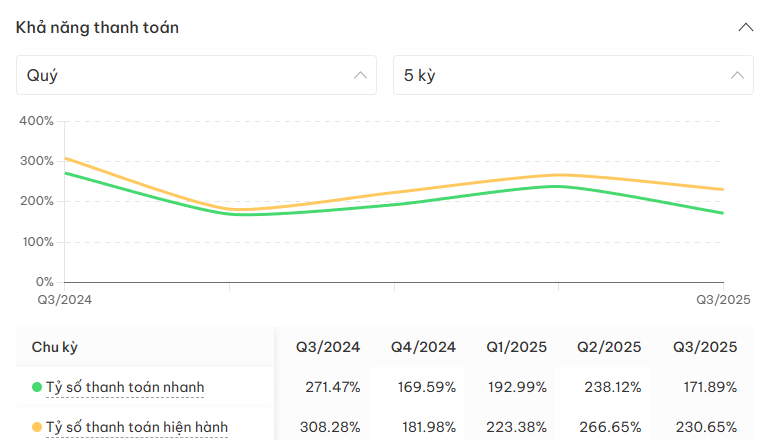
Task: Click the Q3/2025 label on chart axis
Action: click(723, 299)
